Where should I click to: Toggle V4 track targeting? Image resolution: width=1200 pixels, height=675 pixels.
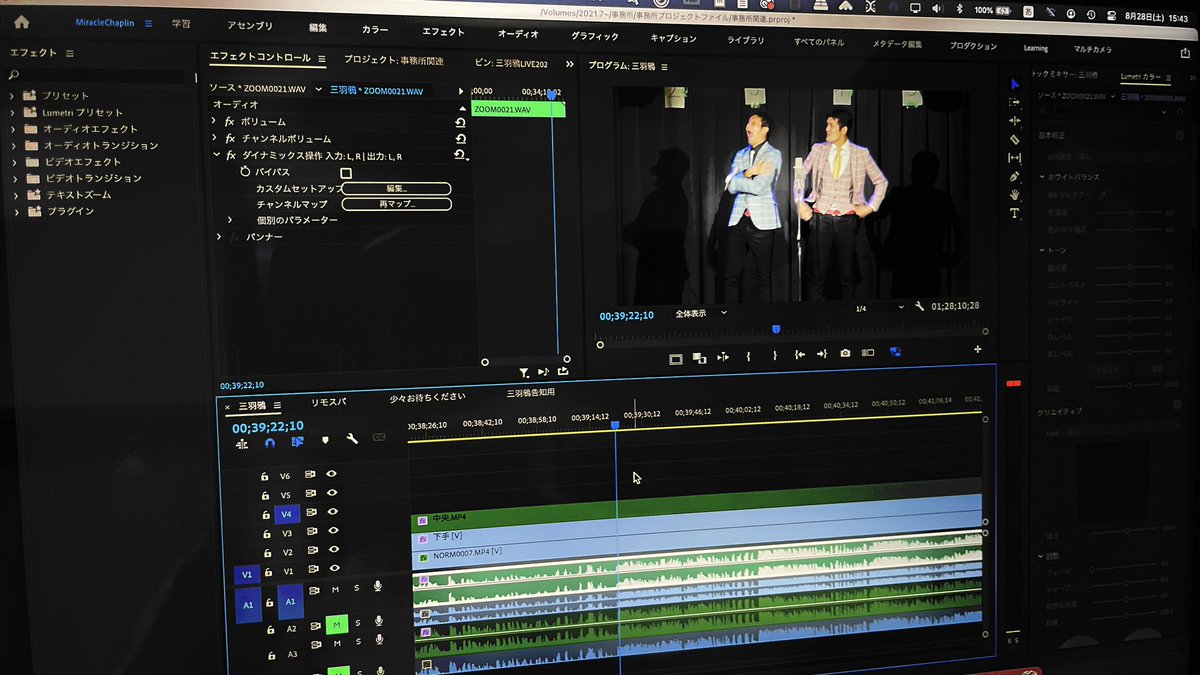coord(287,514)
